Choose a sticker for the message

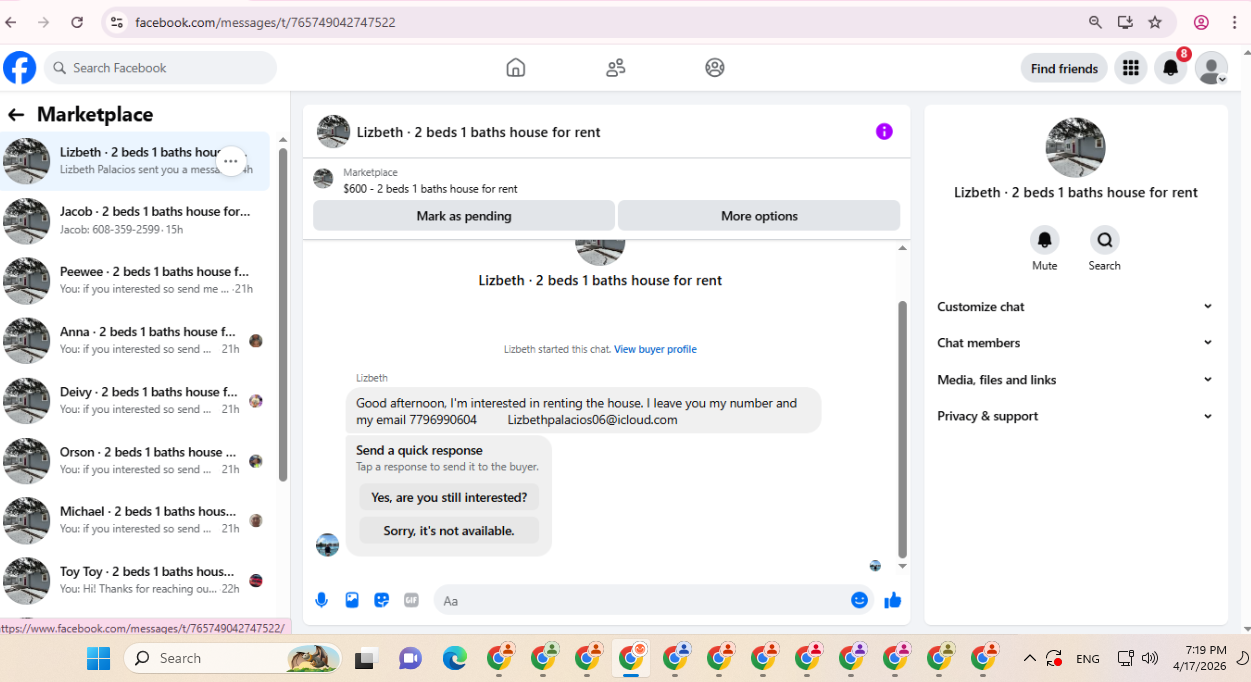pyautogui.click(x=381, y=600)
